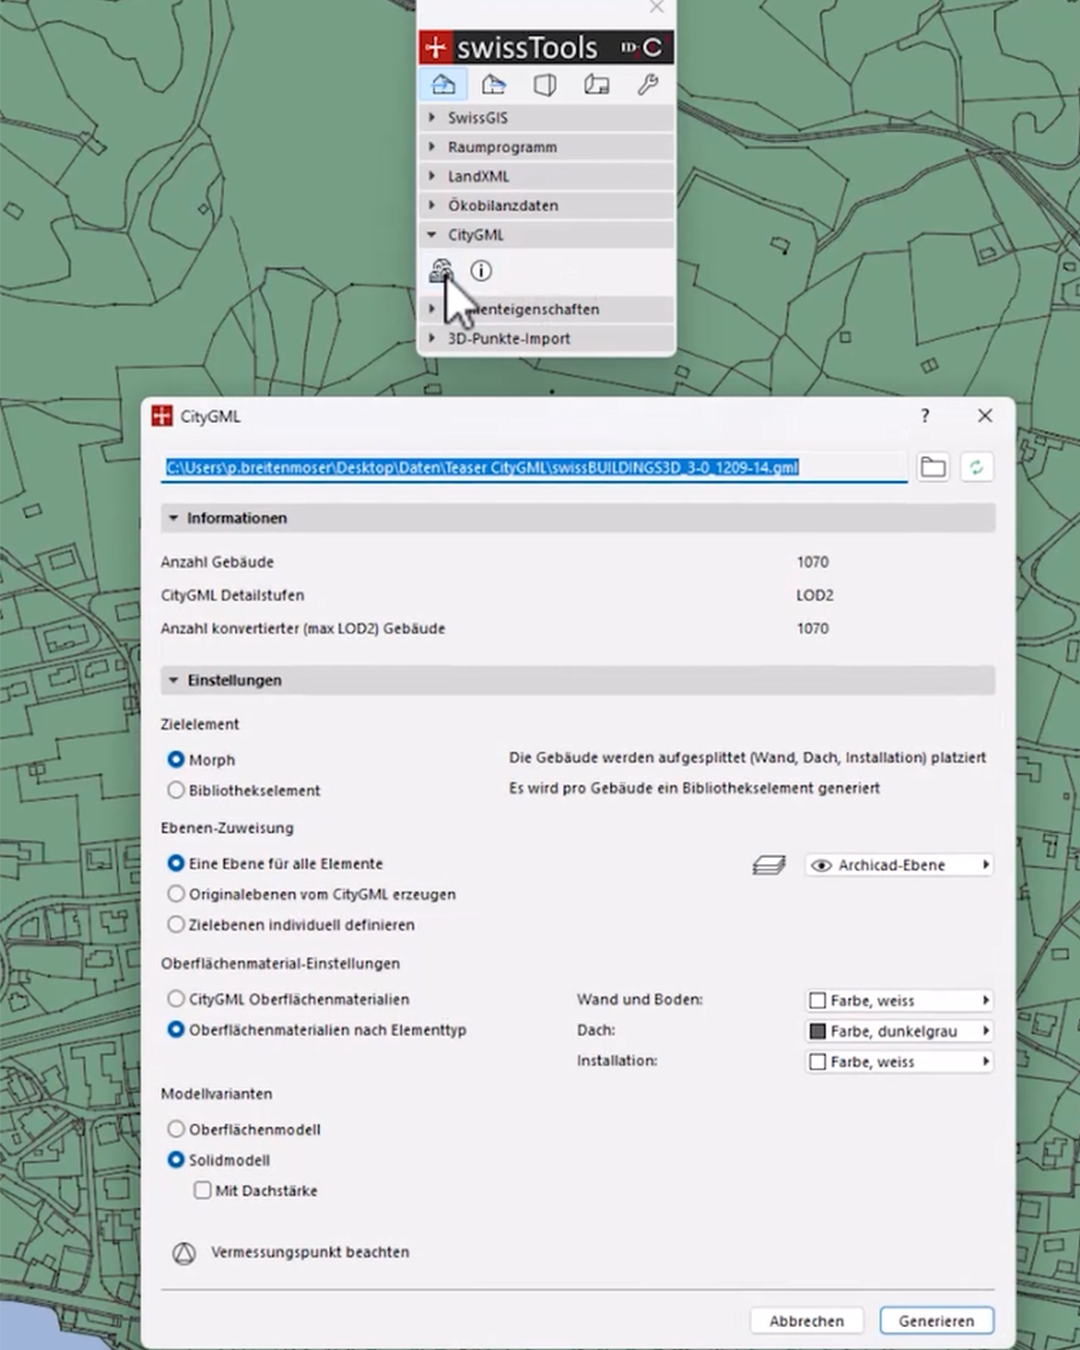
Task: Click Vermessungspunkt beachten label
Action: click(310, 1252)
